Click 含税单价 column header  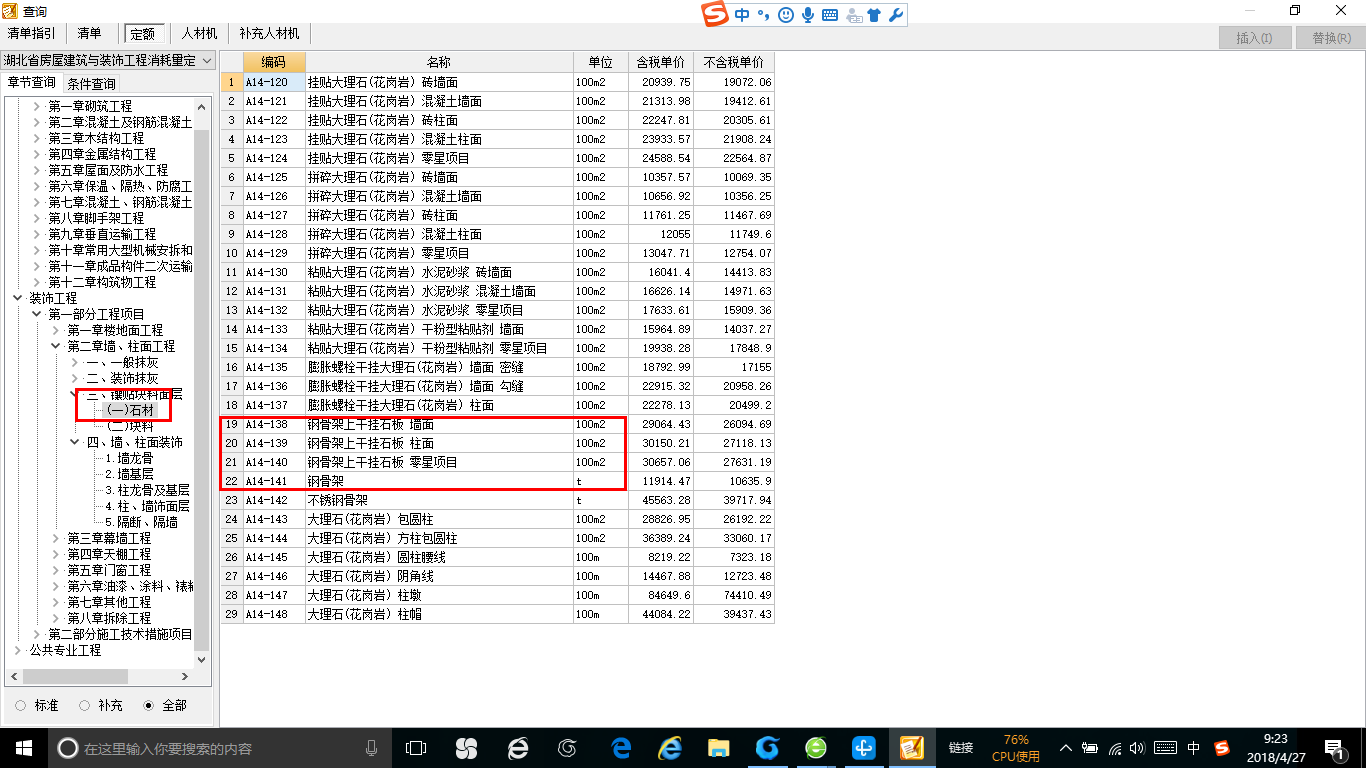click(x=661, y=62)
